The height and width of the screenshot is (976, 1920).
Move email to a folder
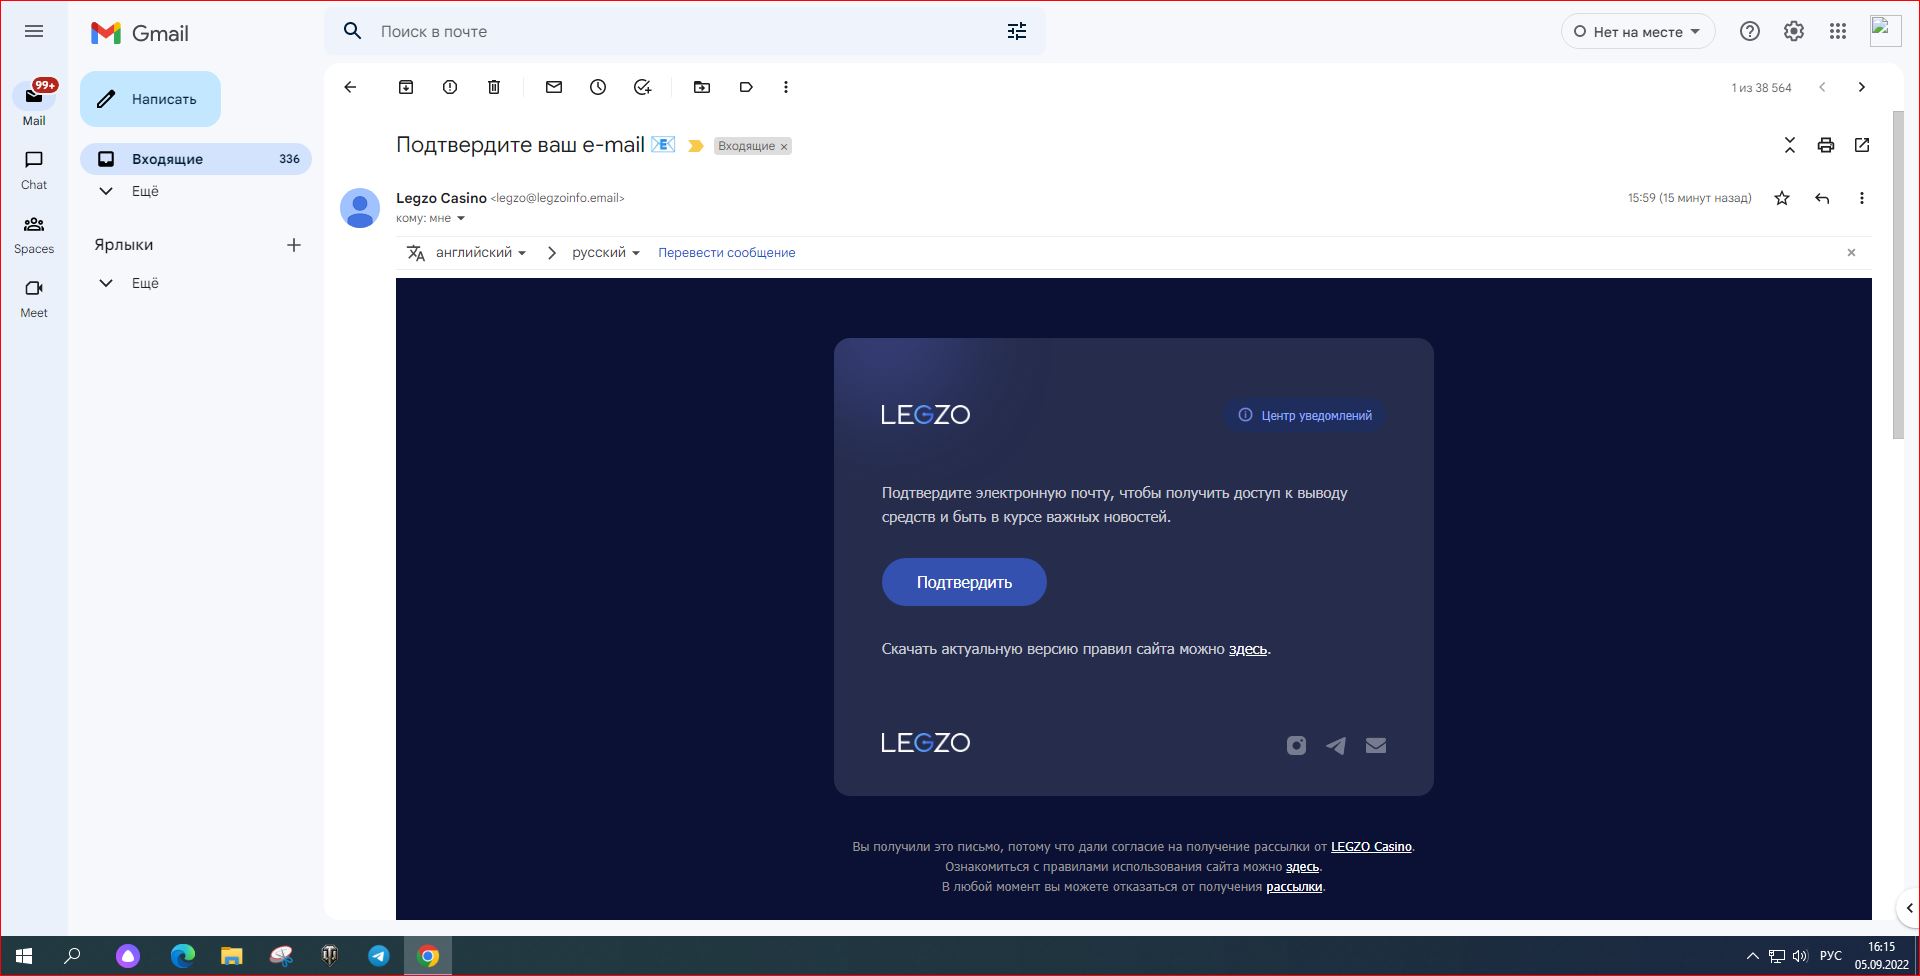click(x=702, y=87)
